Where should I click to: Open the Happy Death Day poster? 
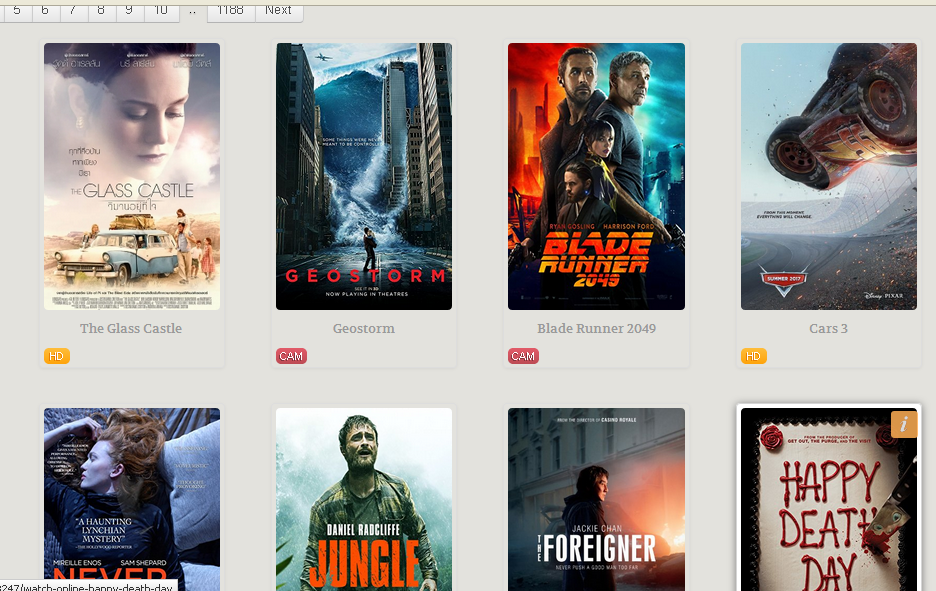(x=829, y=500)
